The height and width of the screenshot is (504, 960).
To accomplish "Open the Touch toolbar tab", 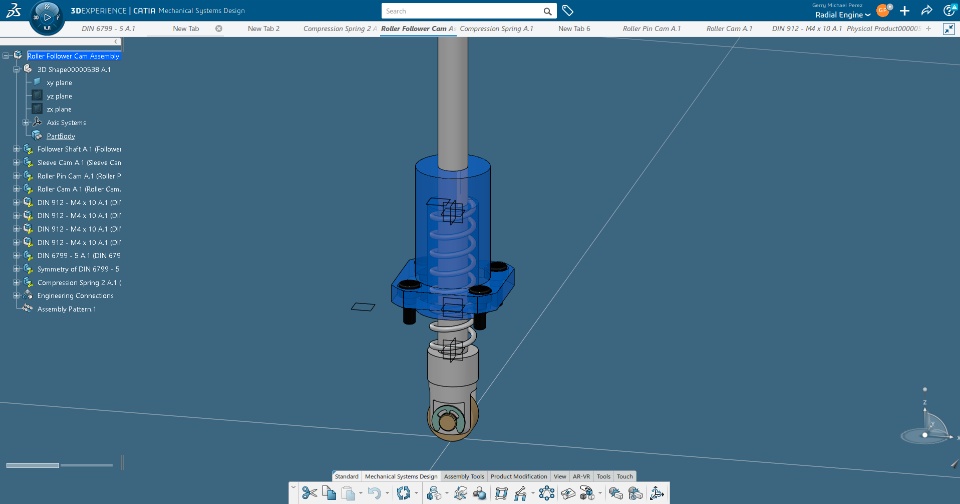I will tap(624, 476).
